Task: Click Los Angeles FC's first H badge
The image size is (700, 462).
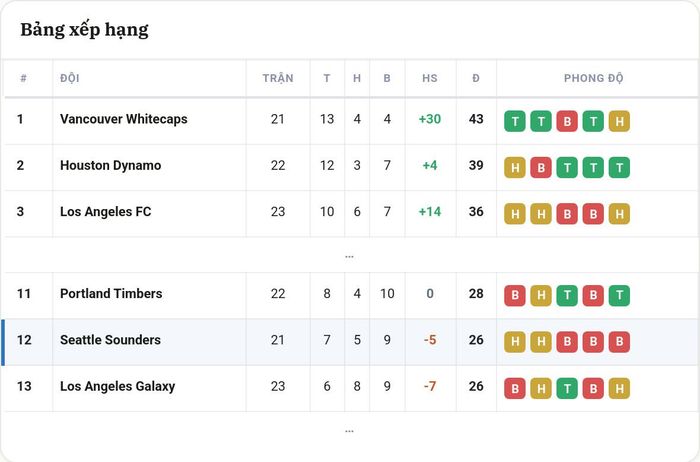Action: pyautogui.click(x=515, y=214)
